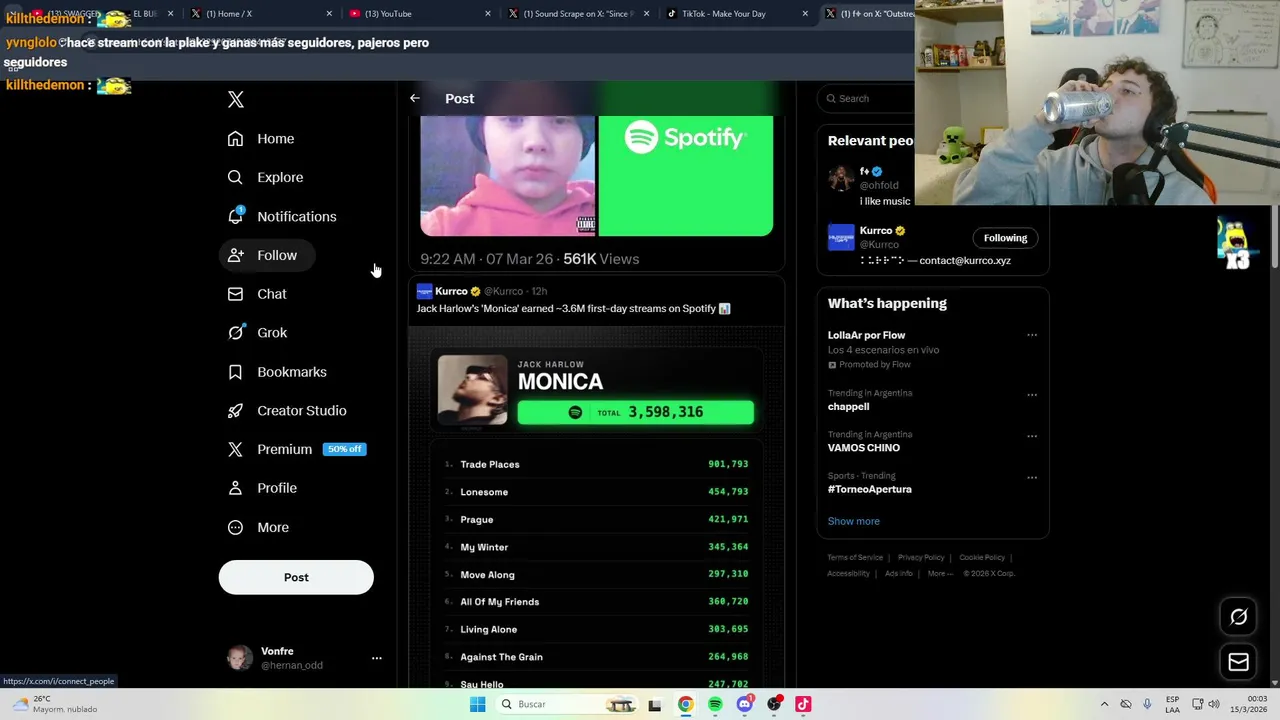
Task: Open Bookmarks from the sidebar
Action: pyautogui.click(x=278, y=372)
